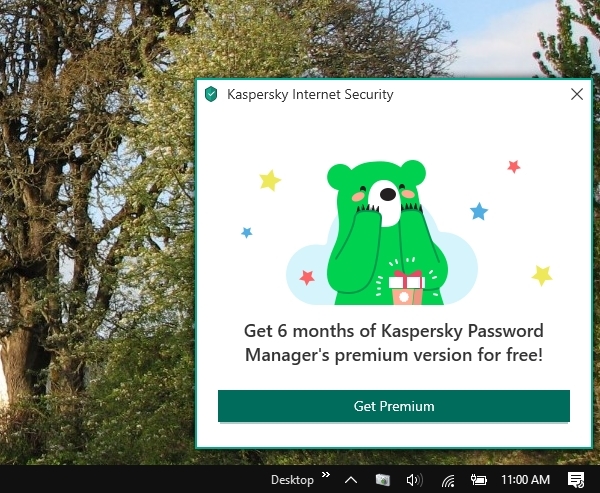The image size is (600, 493).
Task: Show hidden icons using the tray chevron
Action: (351, 480)
